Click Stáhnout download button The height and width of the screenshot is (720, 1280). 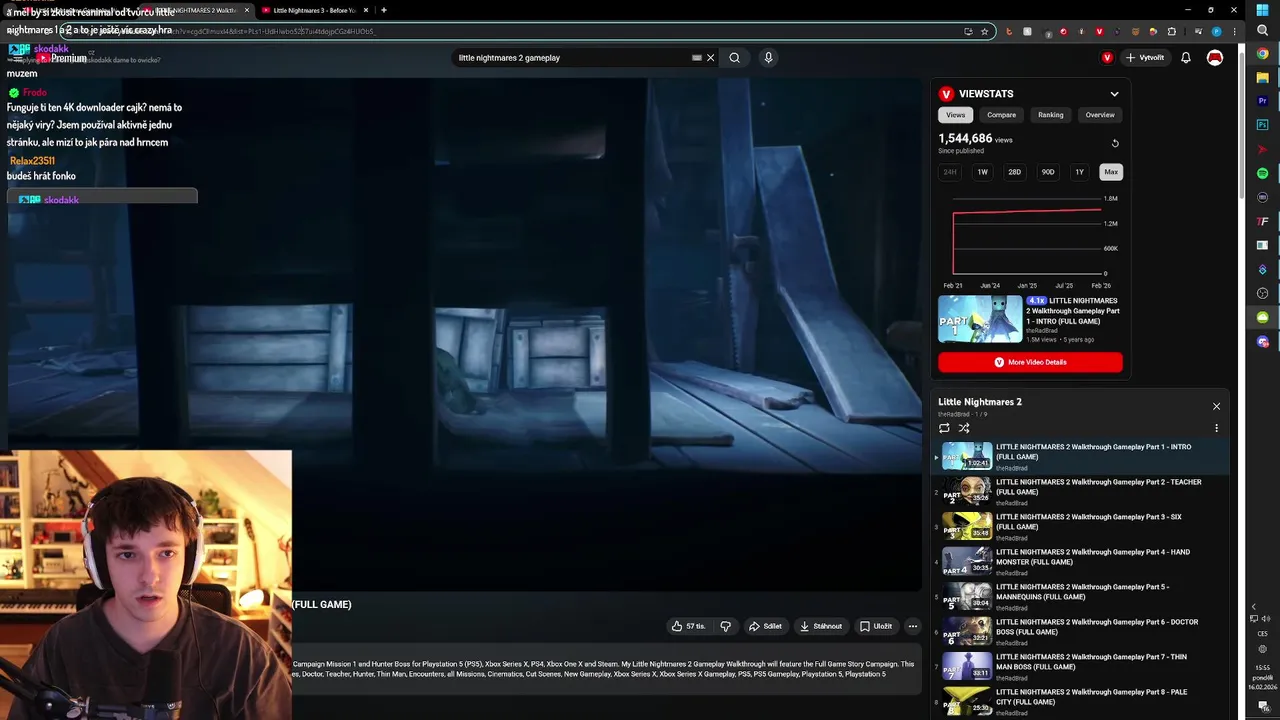[821, 626]
